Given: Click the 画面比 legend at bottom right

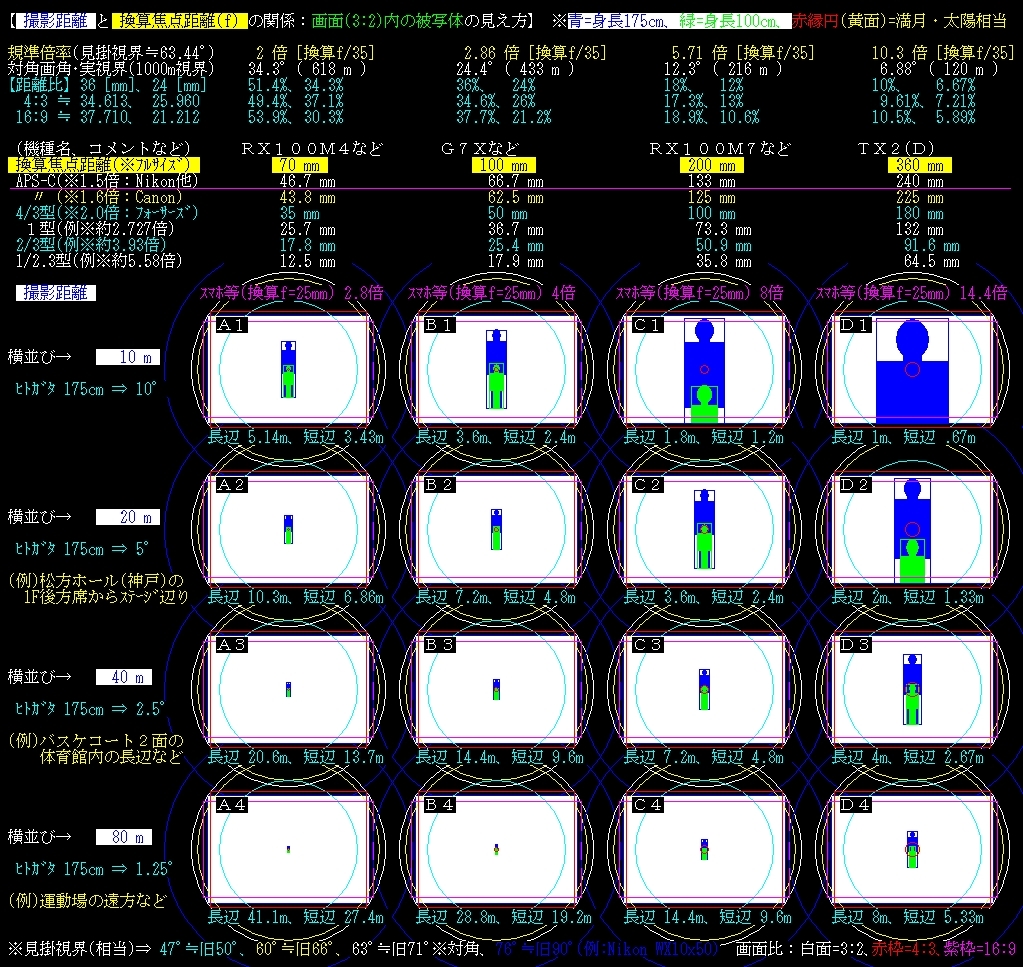Looking at the screenshot, I should 876,949.
